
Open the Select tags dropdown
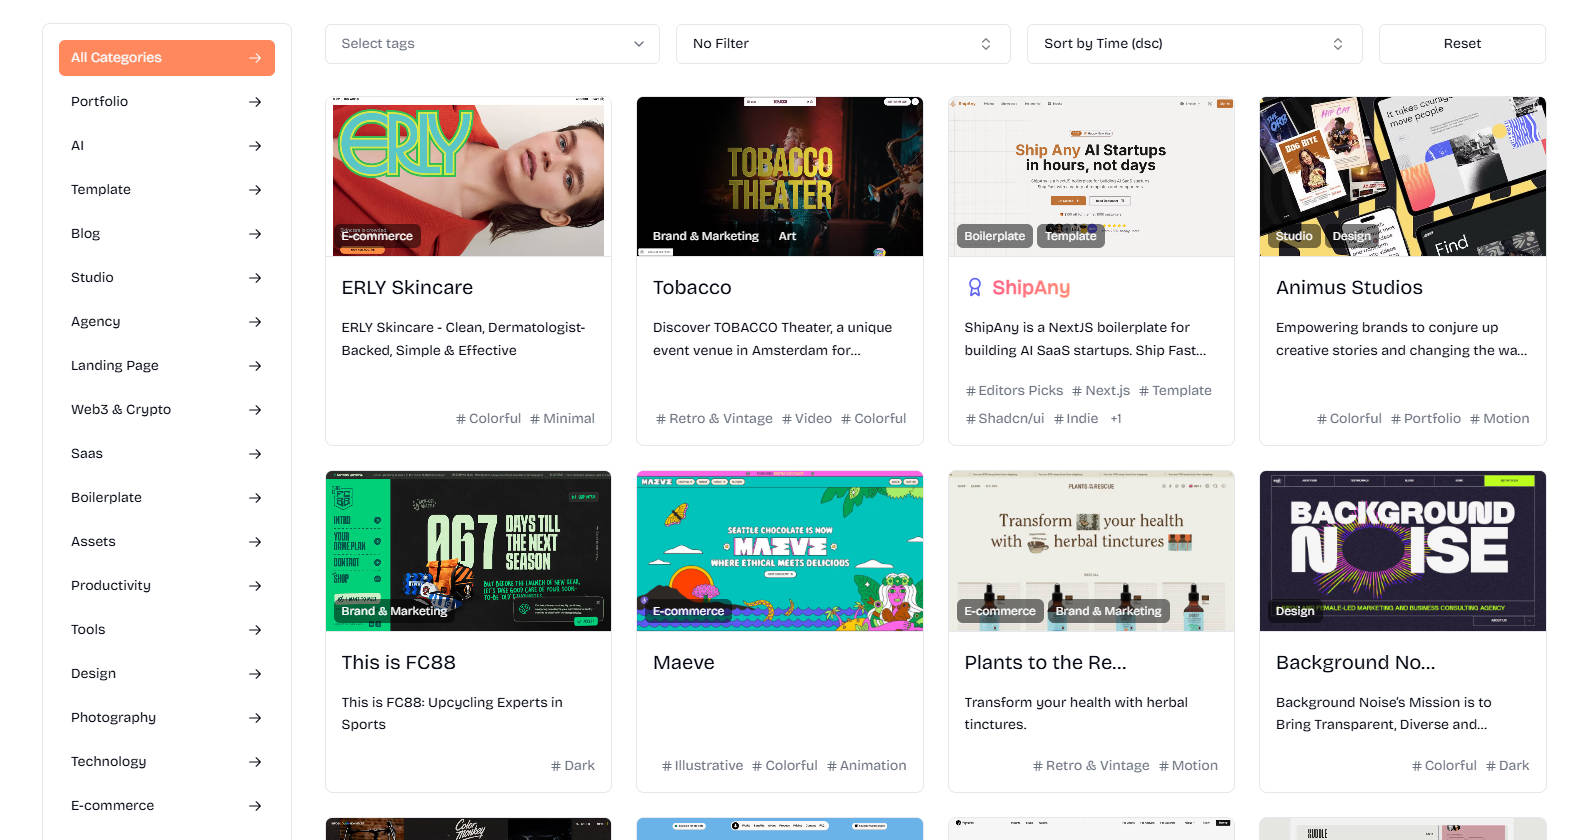point(492,44)
